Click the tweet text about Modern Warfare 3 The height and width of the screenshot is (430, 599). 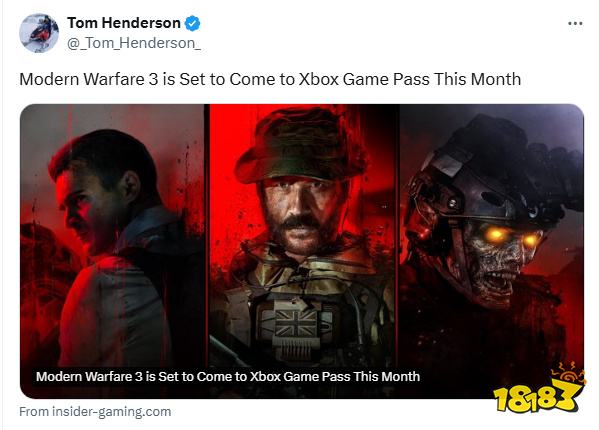pos(270,79)
